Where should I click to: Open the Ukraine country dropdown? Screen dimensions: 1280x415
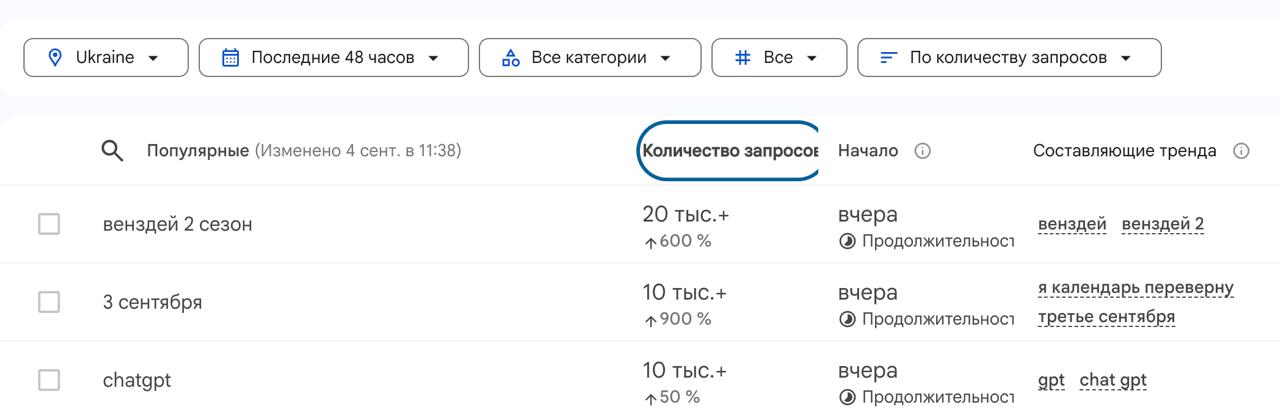[x=106, y=58]
